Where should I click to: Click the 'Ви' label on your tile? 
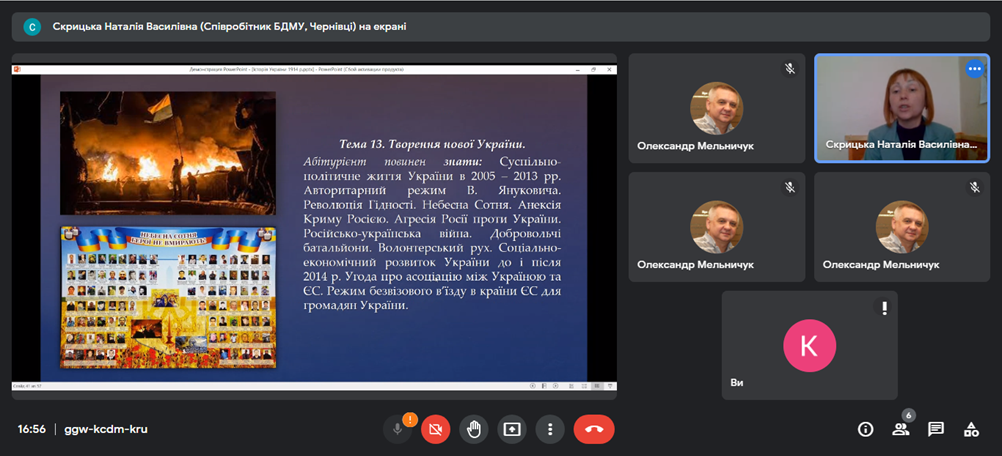(x=737, y=383)
